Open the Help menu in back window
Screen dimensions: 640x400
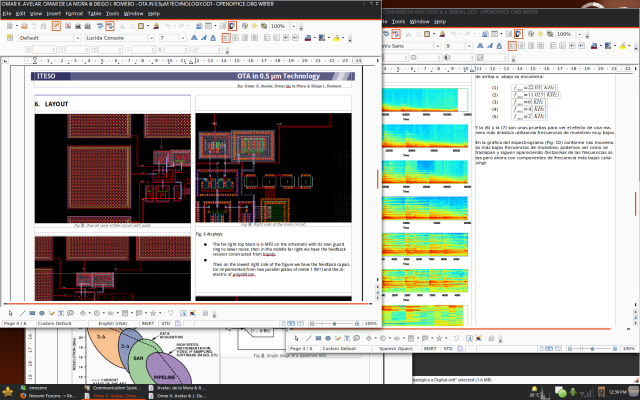440,21
